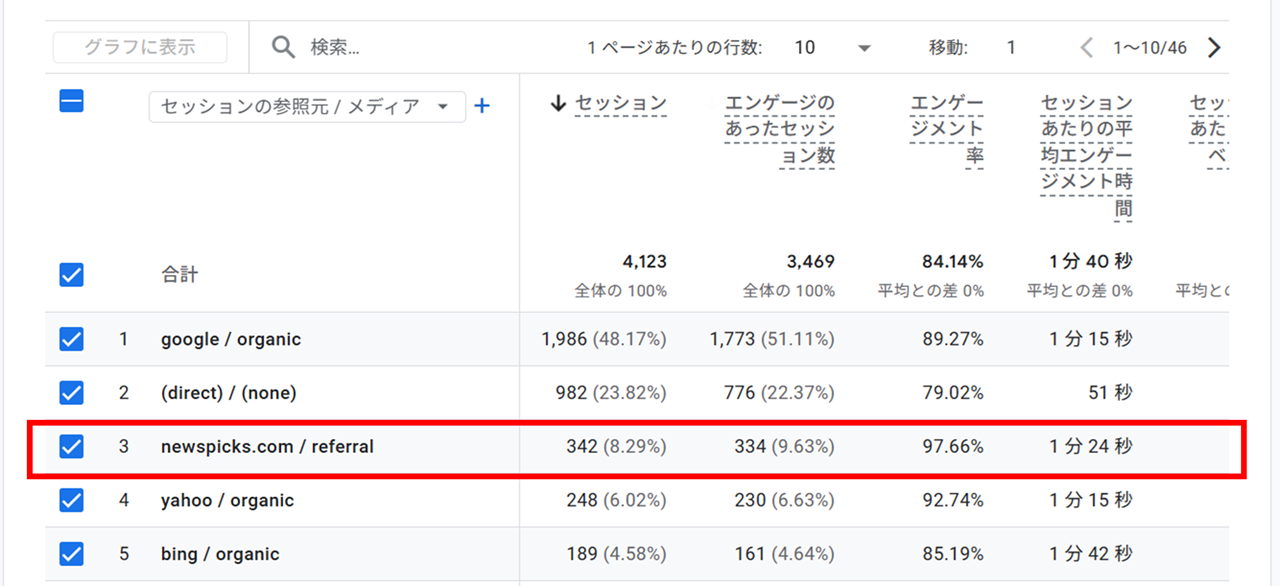This screenshot has height=586, width=1280.
Task: Click into the 検索 search field
Action: click(420, 47)
